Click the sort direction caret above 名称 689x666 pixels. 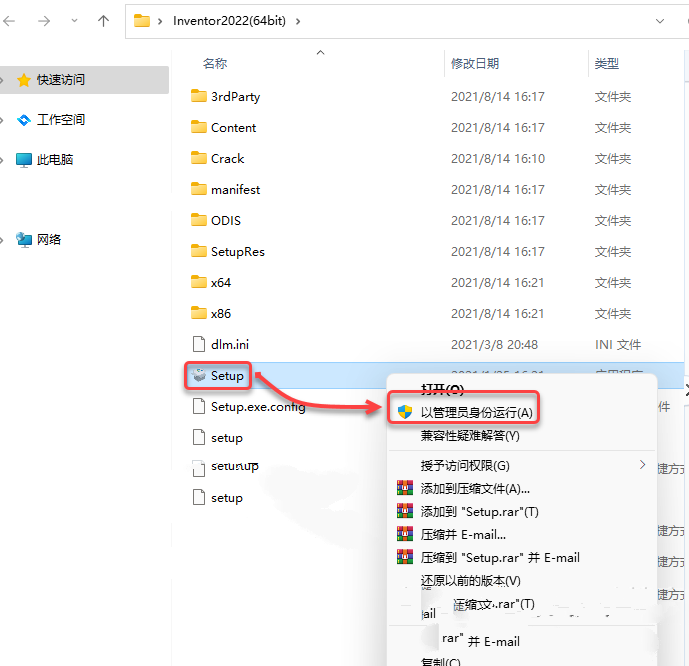(x=320, y=52)
